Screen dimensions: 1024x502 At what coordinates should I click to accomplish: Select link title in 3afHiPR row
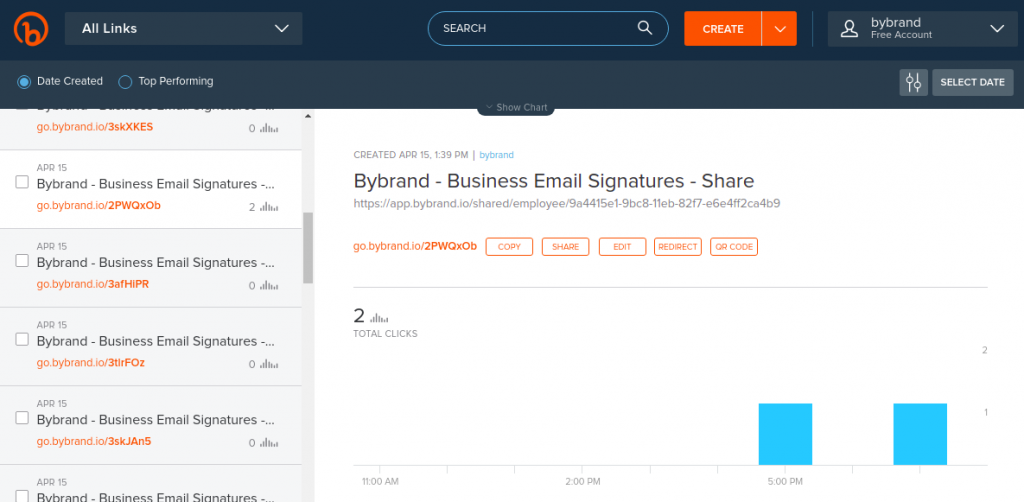155,262
